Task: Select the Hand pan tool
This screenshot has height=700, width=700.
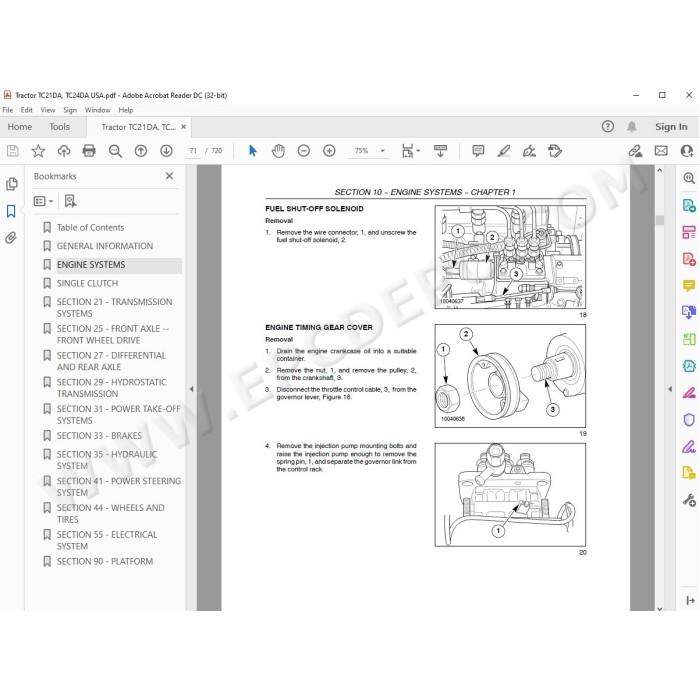Action: coord(278,151)
